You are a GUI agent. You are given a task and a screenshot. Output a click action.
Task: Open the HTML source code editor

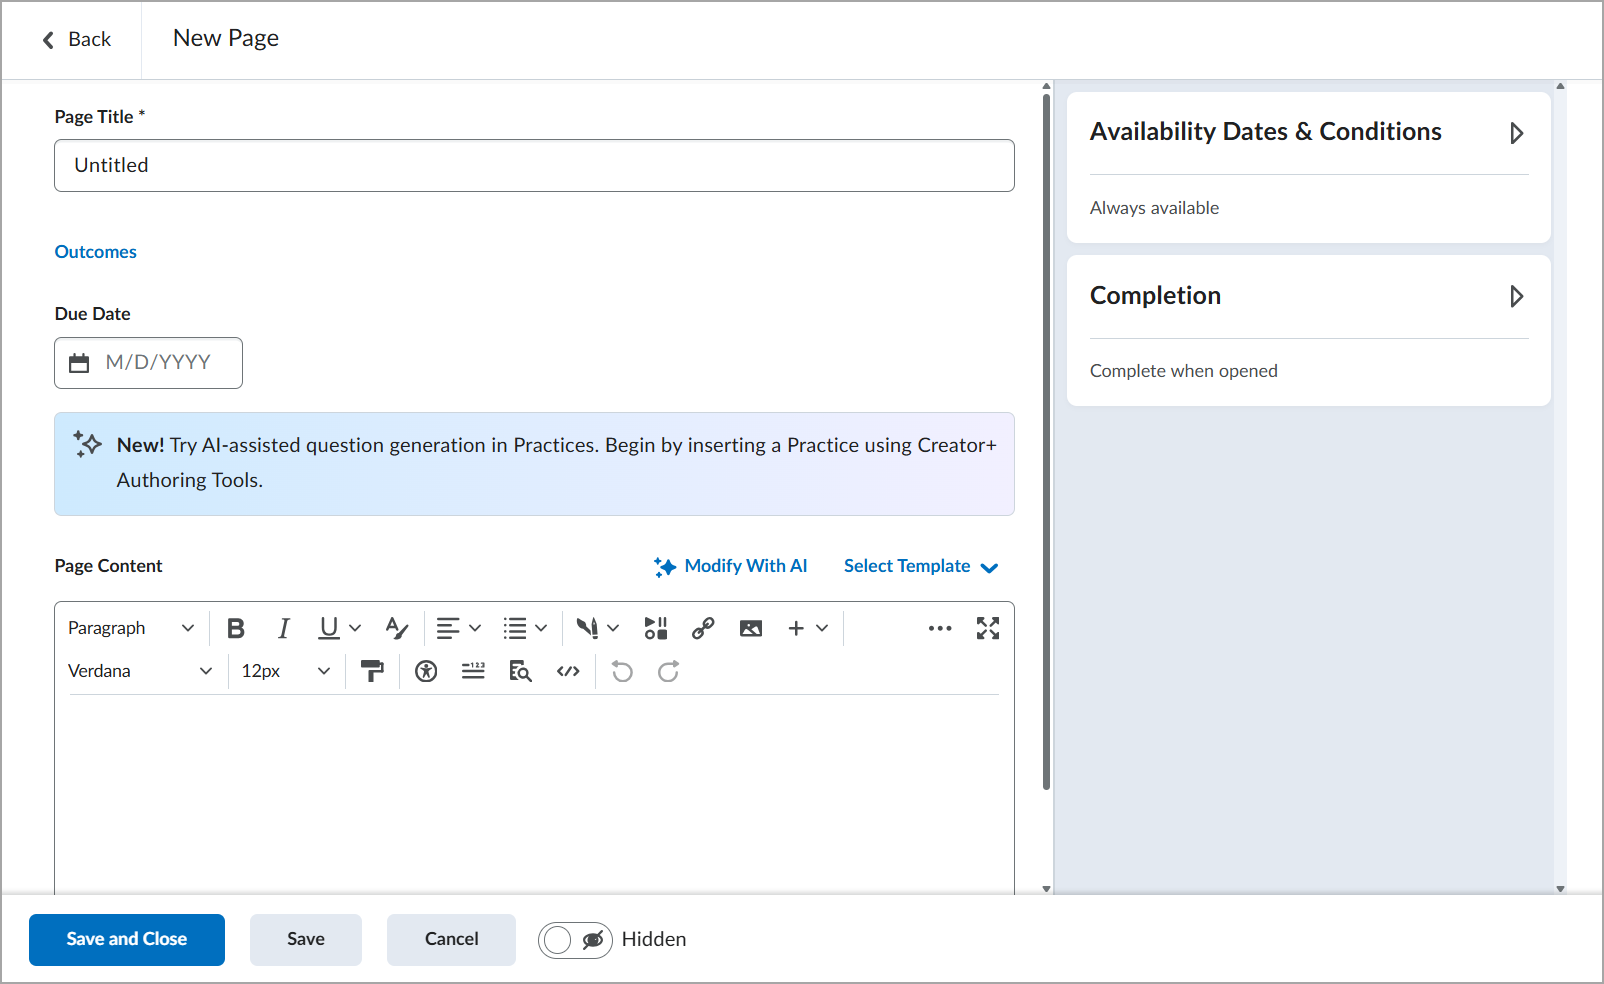(568, 671)
